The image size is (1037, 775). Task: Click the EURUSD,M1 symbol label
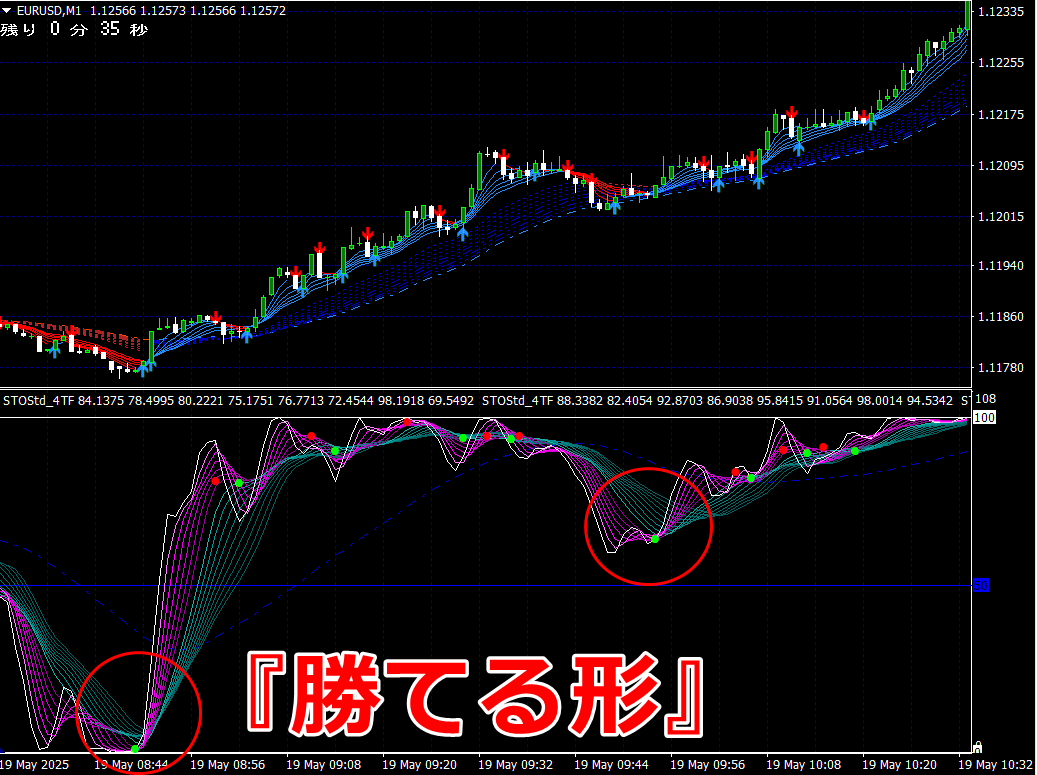51,11
